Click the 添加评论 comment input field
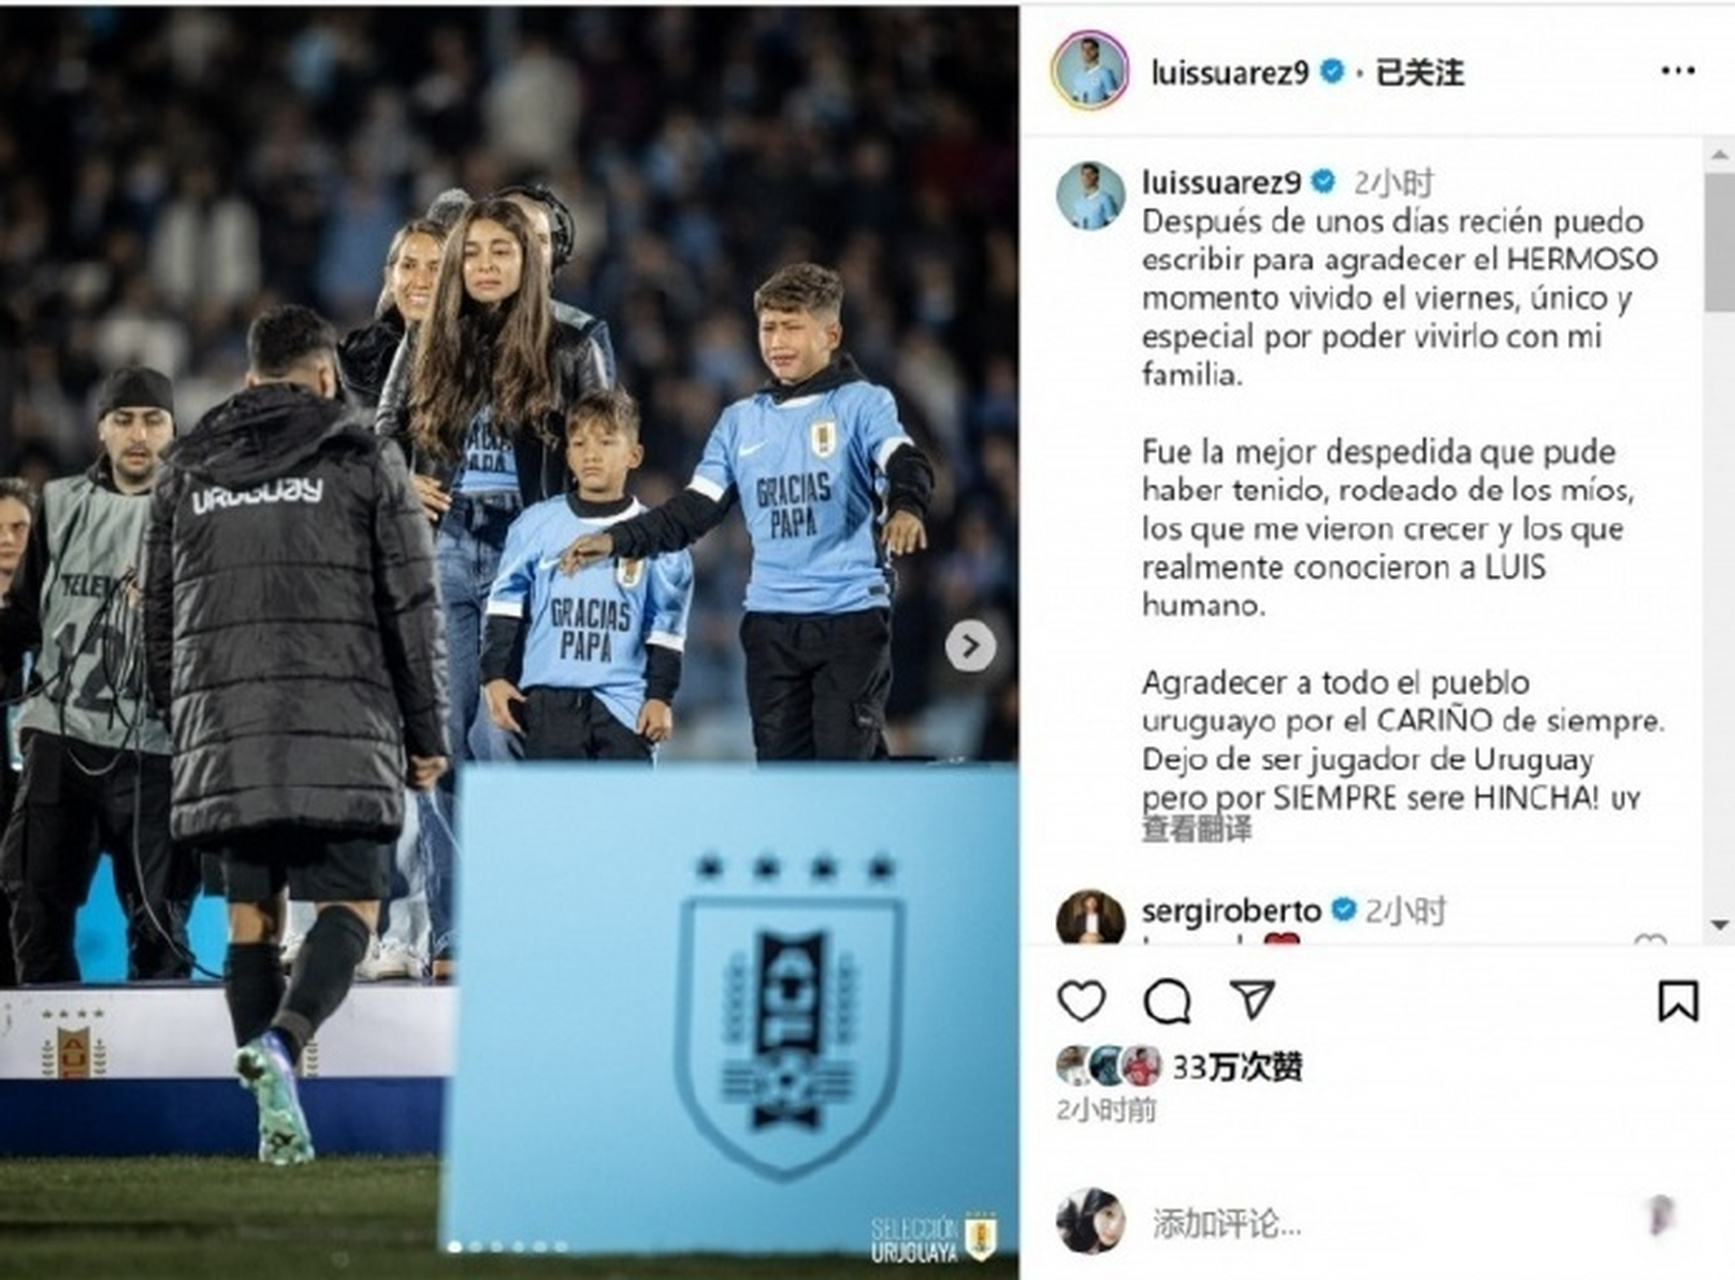This screenshot has height=1280, width=1735. (x=1380, y=1223)
